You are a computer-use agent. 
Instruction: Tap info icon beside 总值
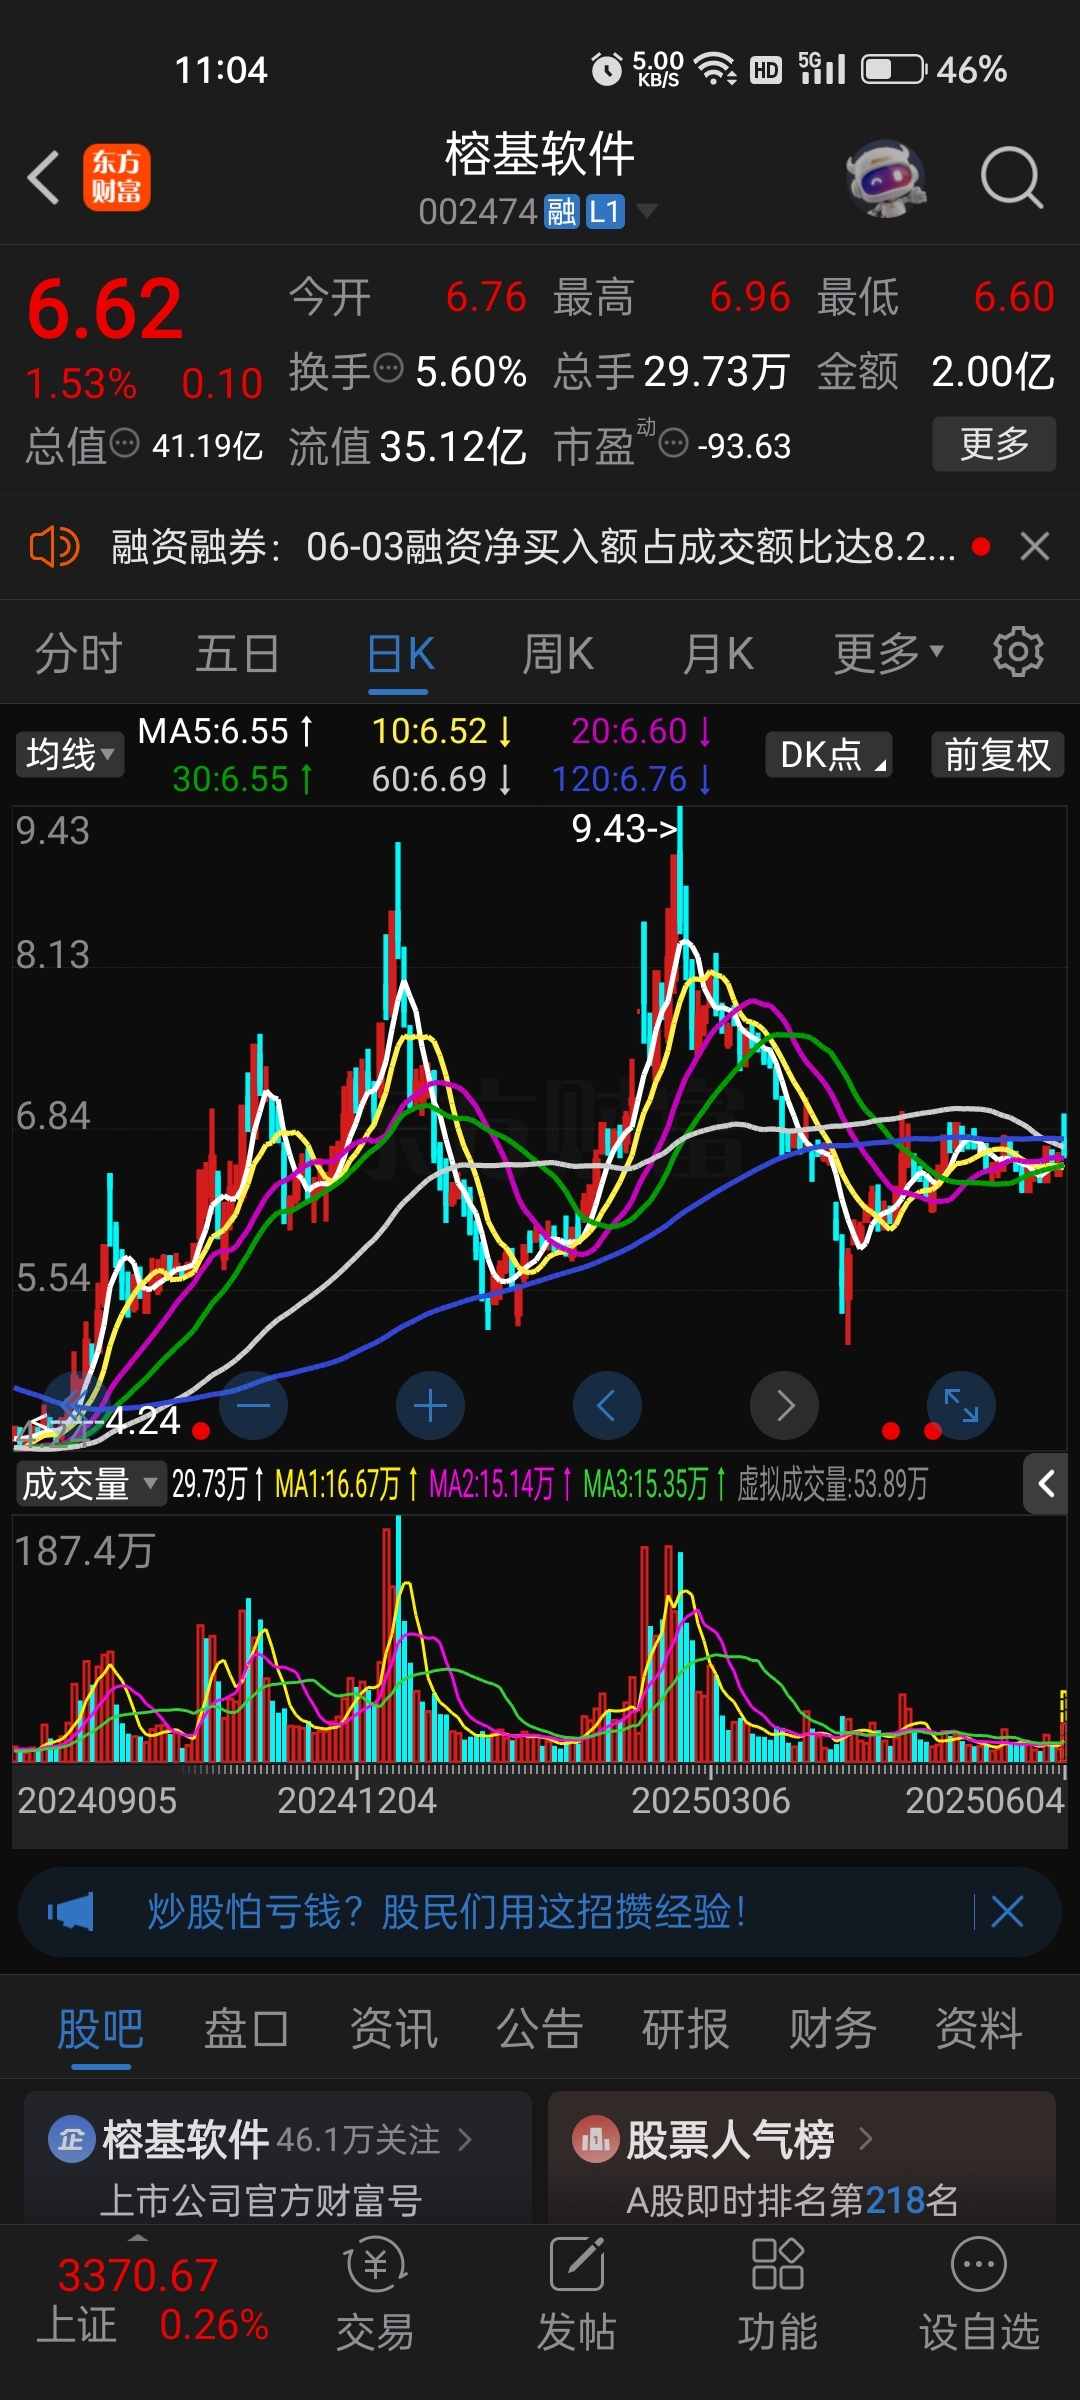(x=124, y=442)
